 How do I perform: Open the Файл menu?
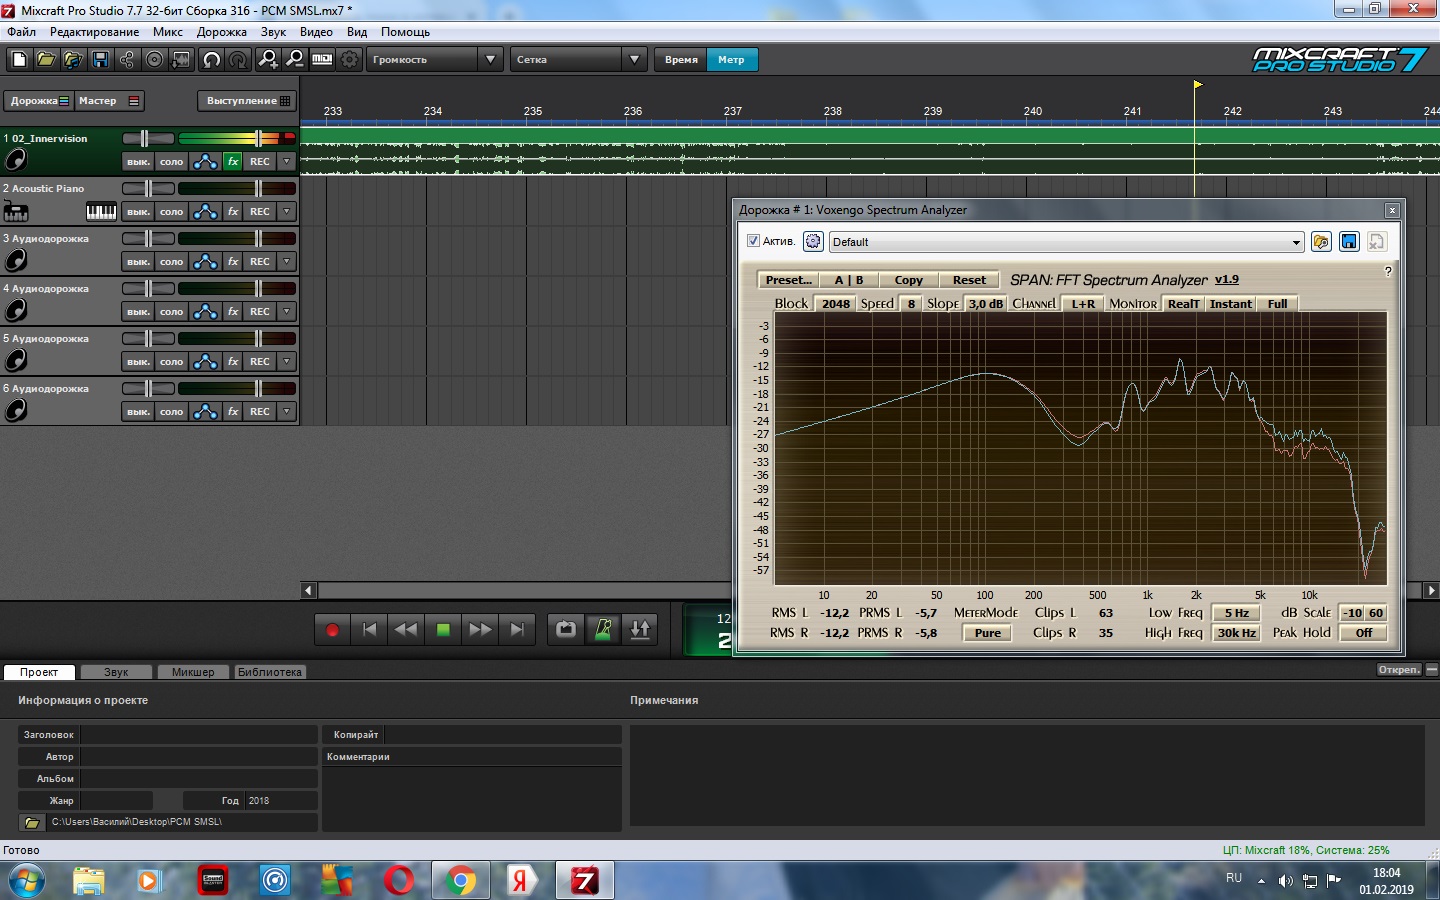click(x=21, y=32)
